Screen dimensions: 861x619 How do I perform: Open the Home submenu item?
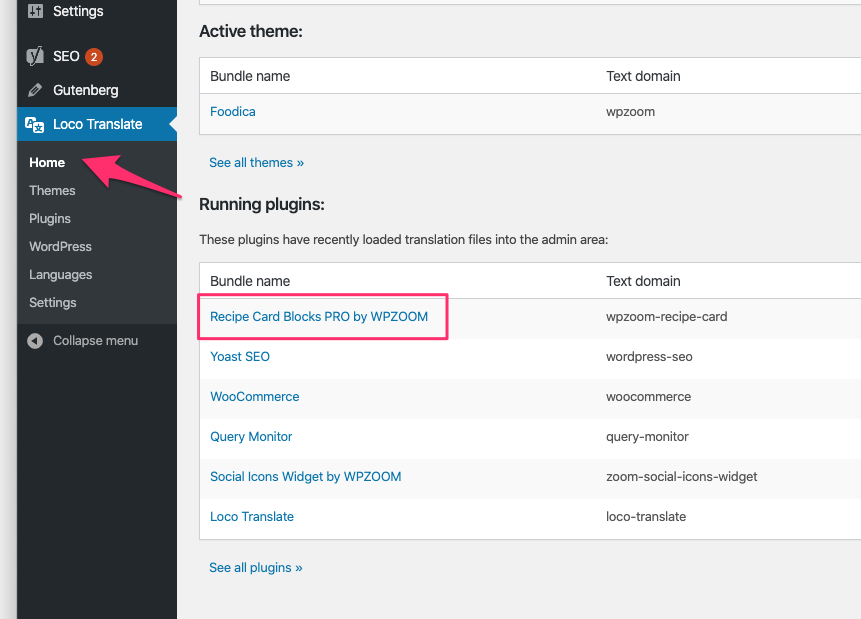[x=47, y=163]
